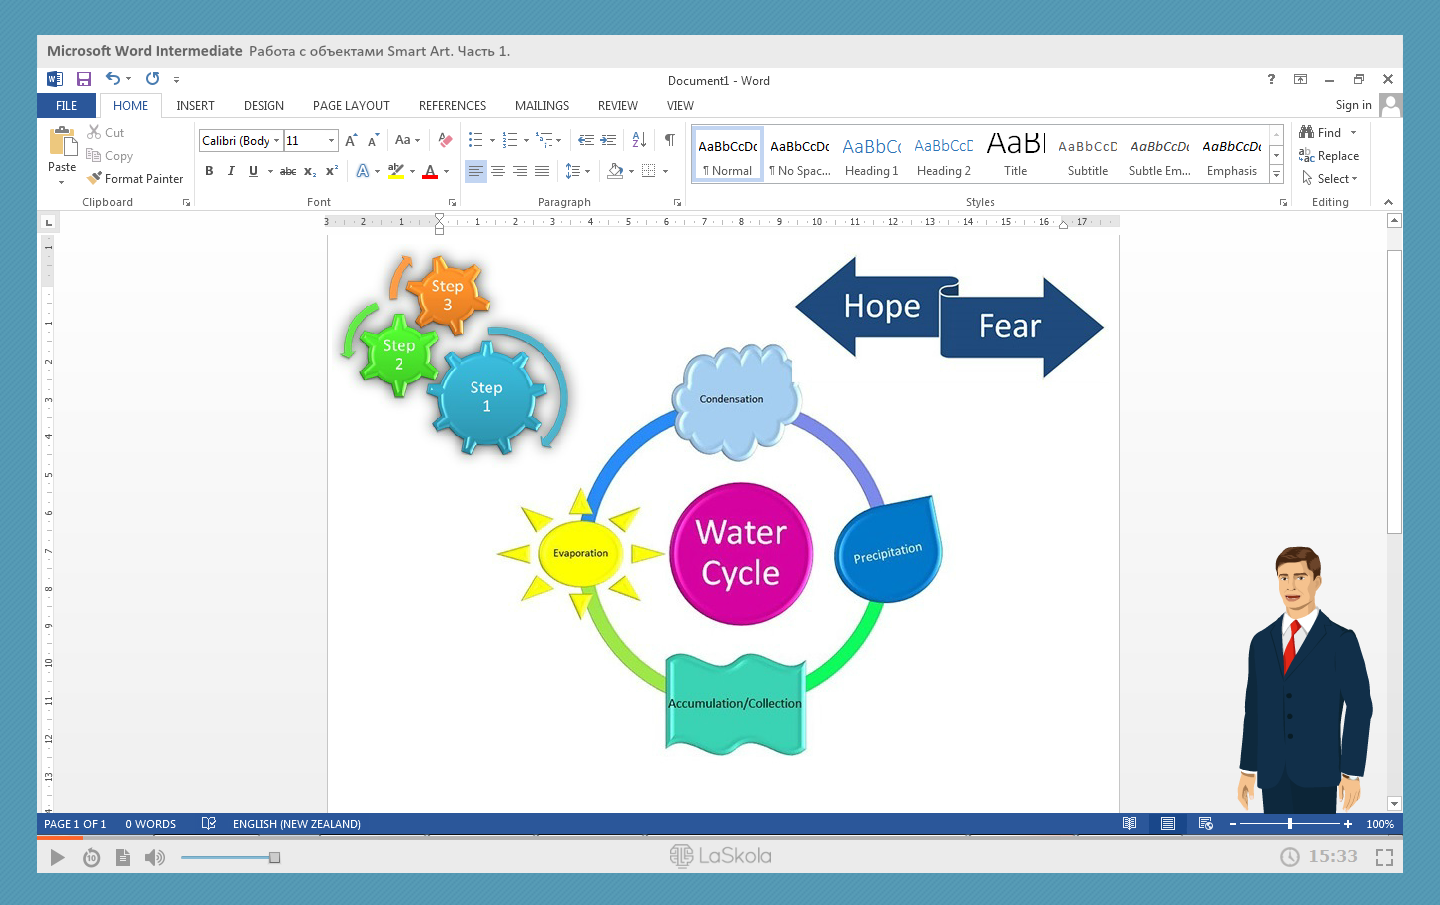1440x905 pixels.
Task: Toggle Subscript formatting
Action: 310,171
